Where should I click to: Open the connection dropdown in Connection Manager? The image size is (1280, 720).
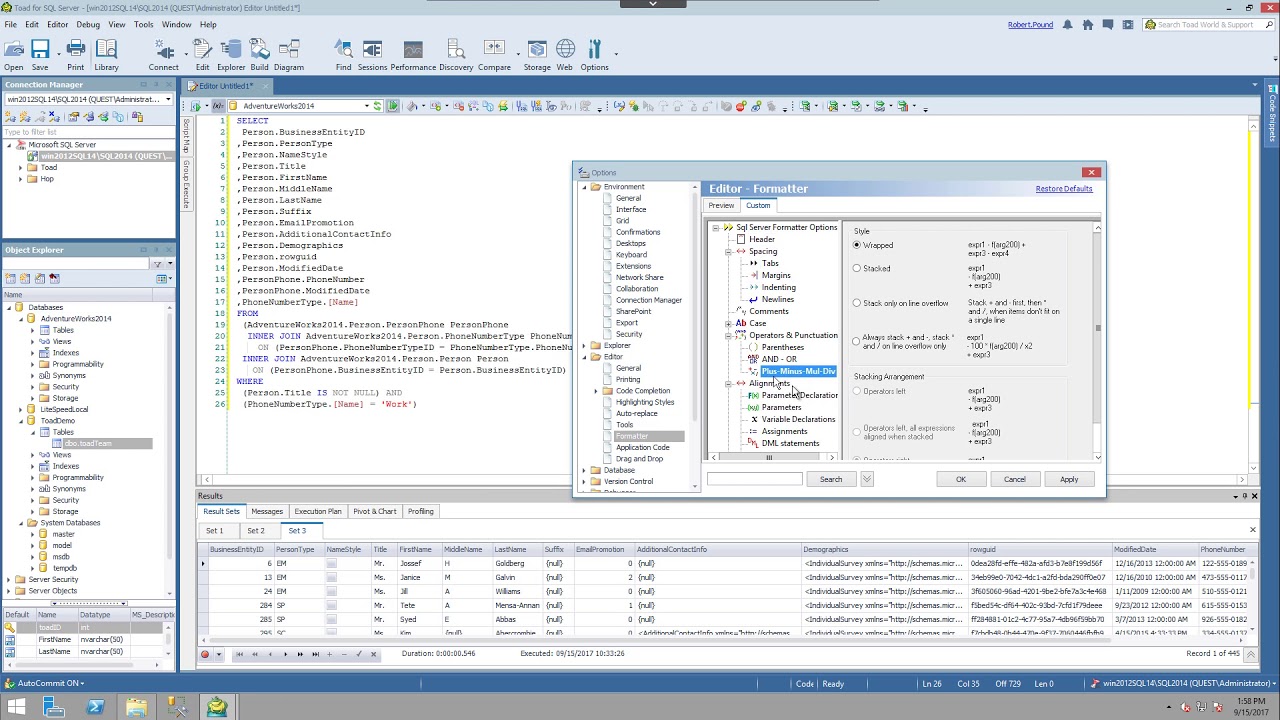point(168,100)
